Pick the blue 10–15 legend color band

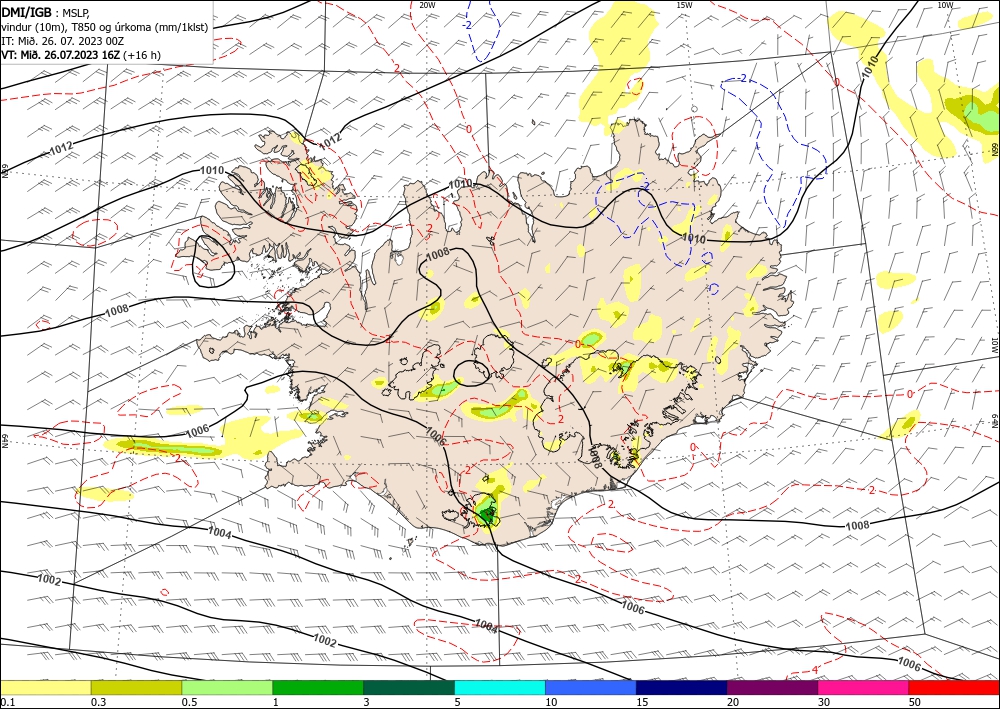591,688
